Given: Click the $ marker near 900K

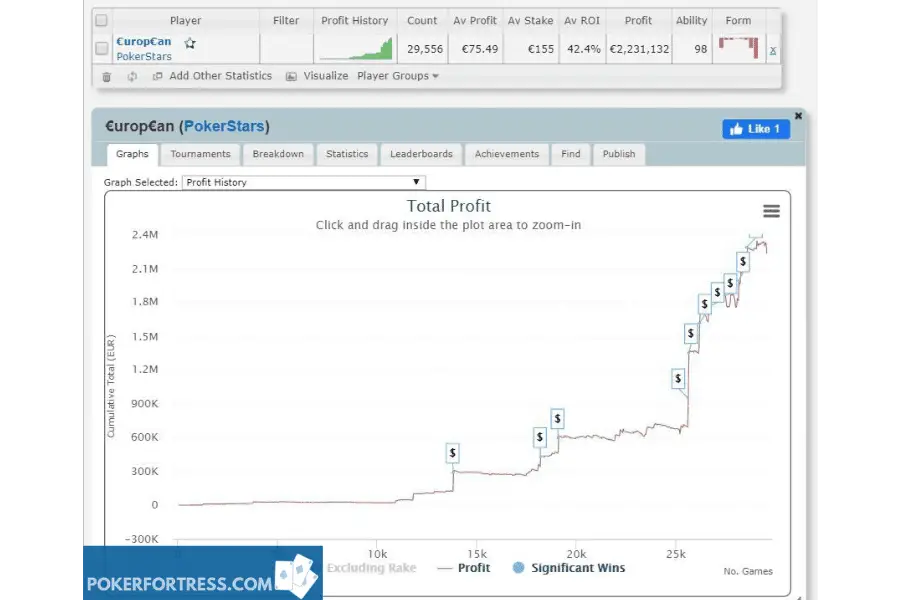Looking at the screenshot, I should [678, 378].
